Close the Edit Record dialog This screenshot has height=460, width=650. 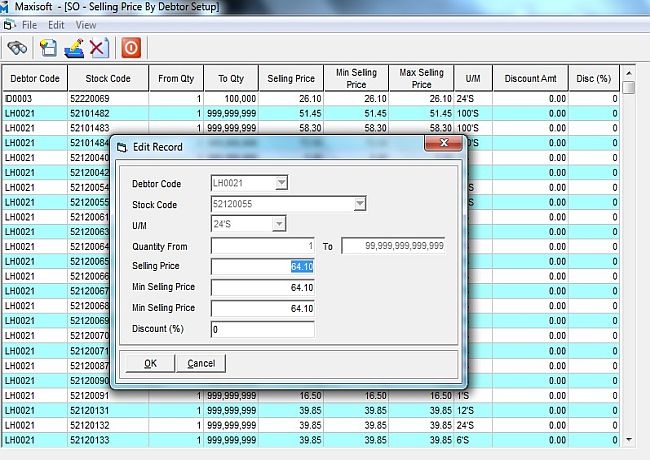click(442, 146)
